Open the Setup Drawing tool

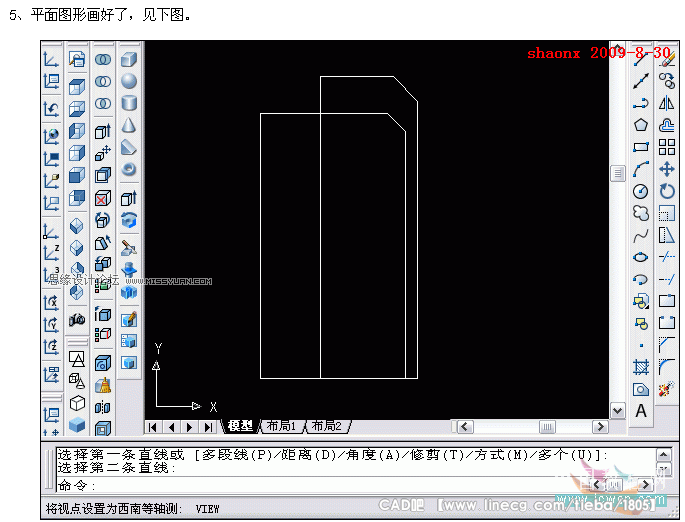128,319
